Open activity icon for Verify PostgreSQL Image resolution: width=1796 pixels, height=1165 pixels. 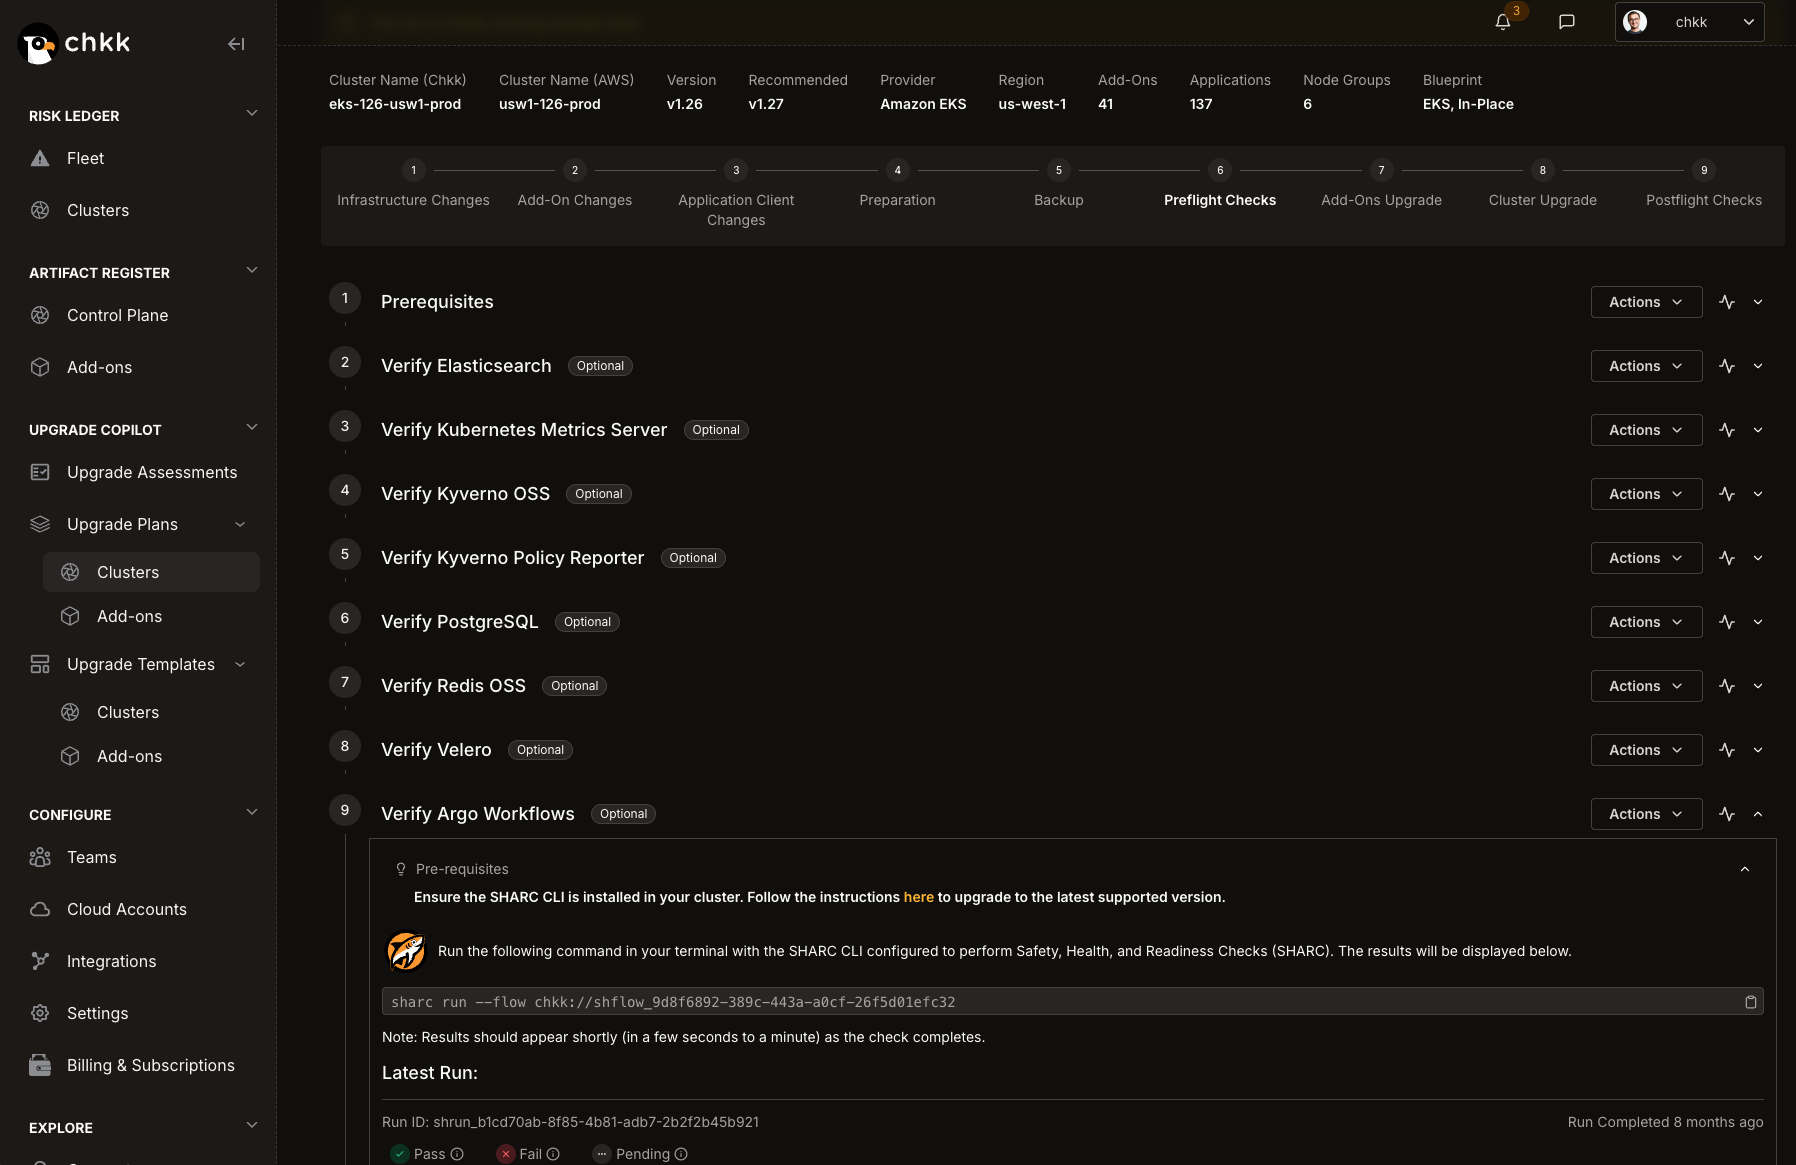1727,622
